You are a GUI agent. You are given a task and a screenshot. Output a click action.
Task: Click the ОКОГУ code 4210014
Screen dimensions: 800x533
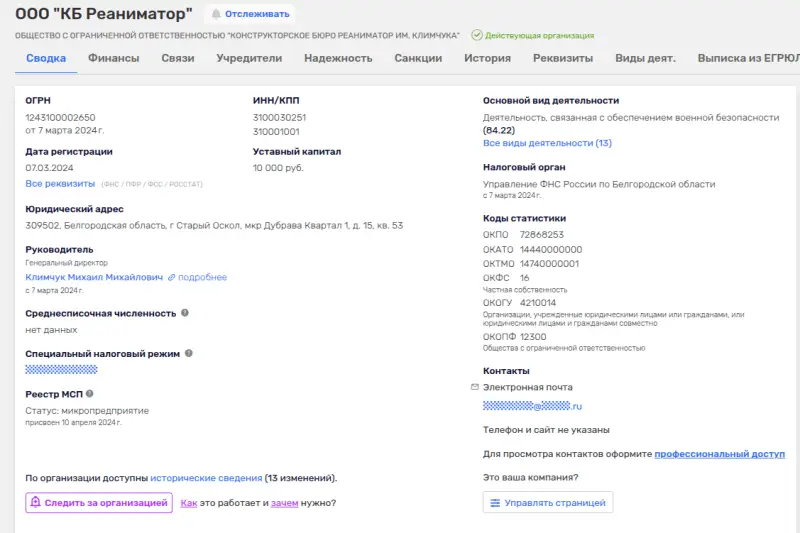tap(538, 302)
